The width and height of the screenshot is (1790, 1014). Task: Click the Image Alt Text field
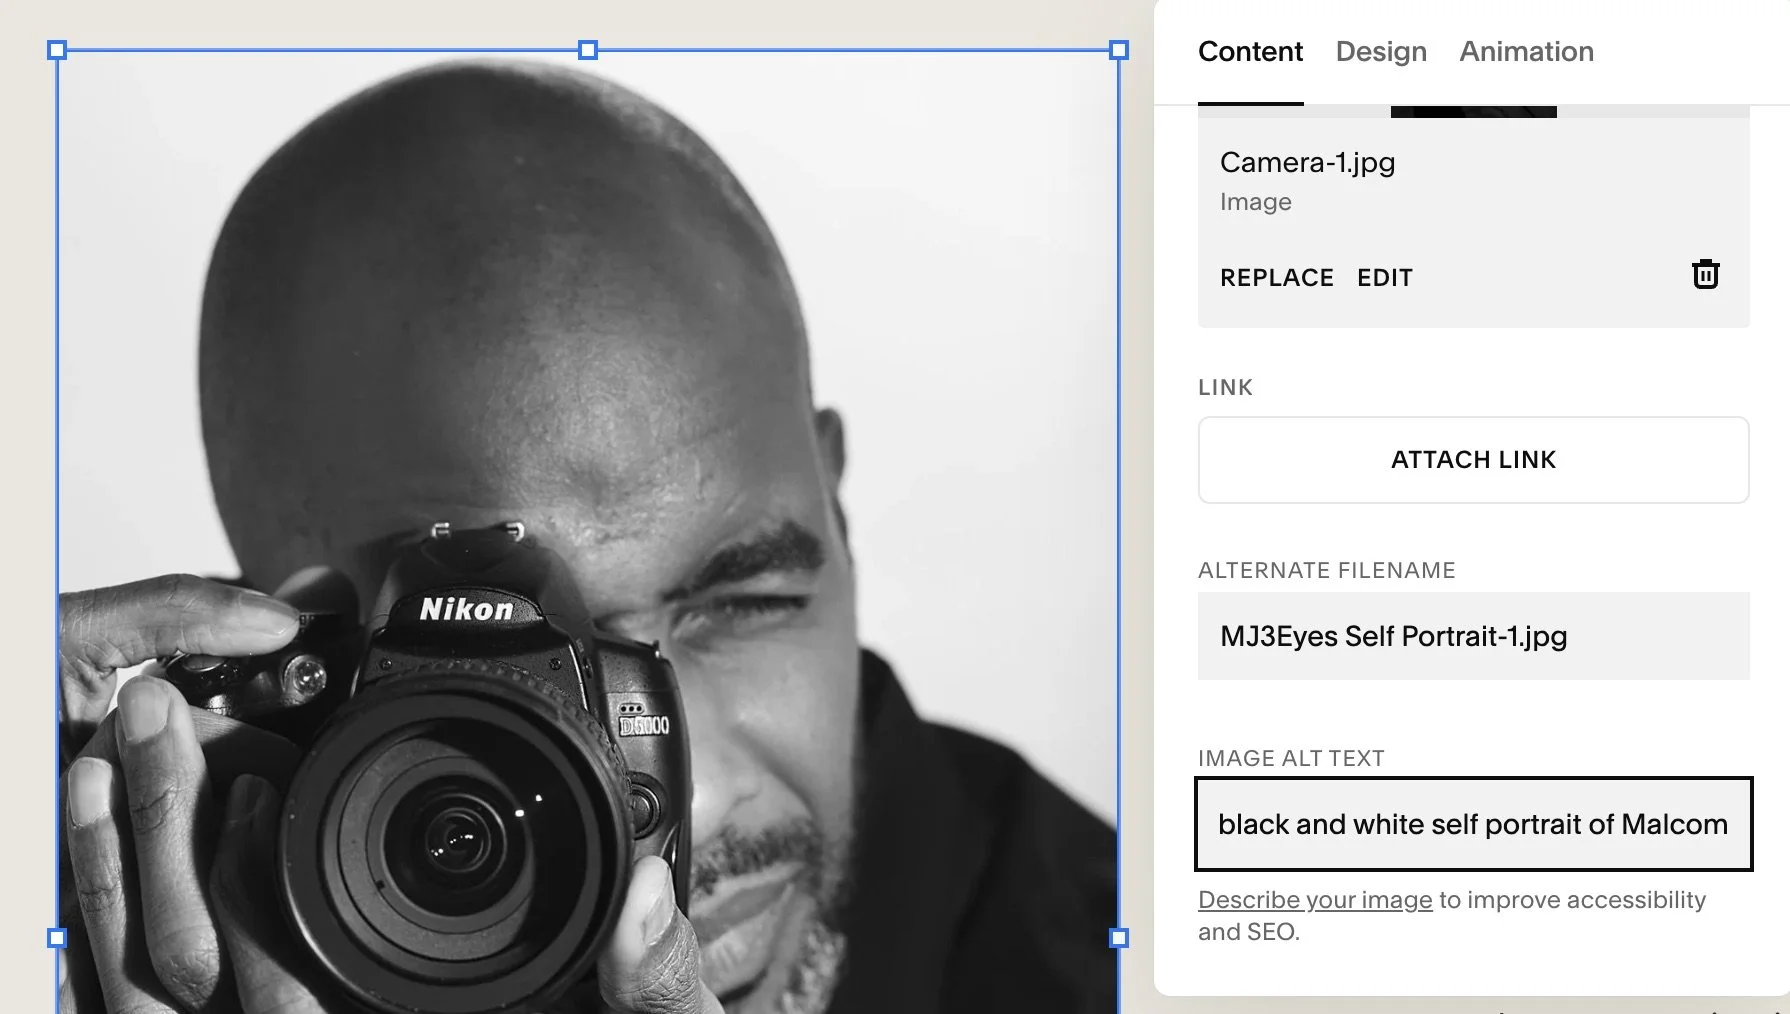point(1473,824)
